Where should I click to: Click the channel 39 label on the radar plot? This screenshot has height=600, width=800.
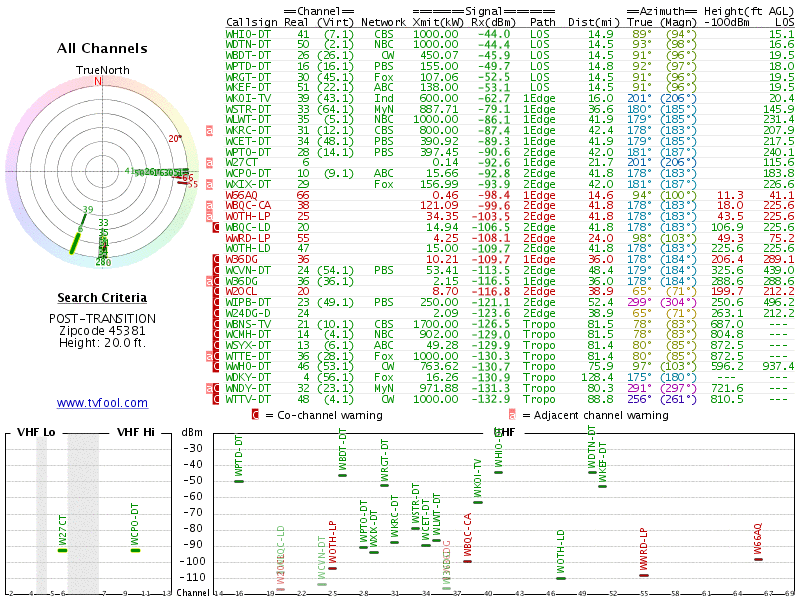point(88,210)
